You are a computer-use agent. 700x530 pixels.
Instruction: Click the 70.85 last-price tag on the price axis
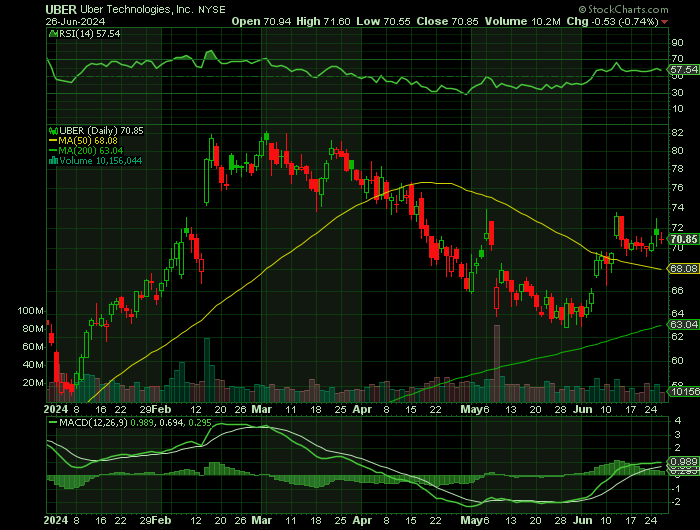(683, 239)
